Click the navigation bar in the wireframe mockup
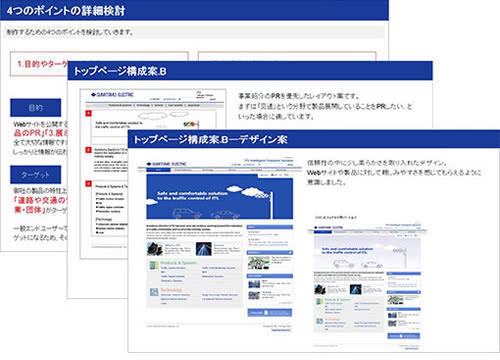This screenshot has height=360, width=500. coord(154,105)
